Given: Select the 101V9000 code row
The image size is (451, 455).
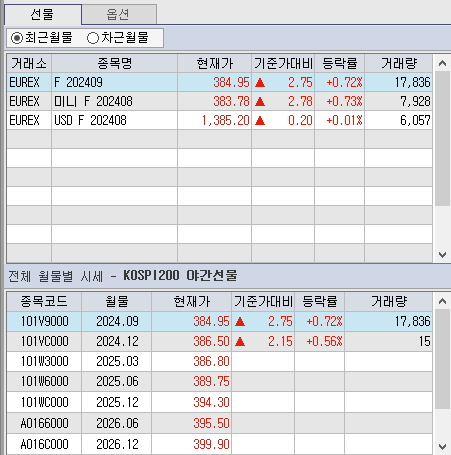Looking at the screenshot, I should point(220,321).
